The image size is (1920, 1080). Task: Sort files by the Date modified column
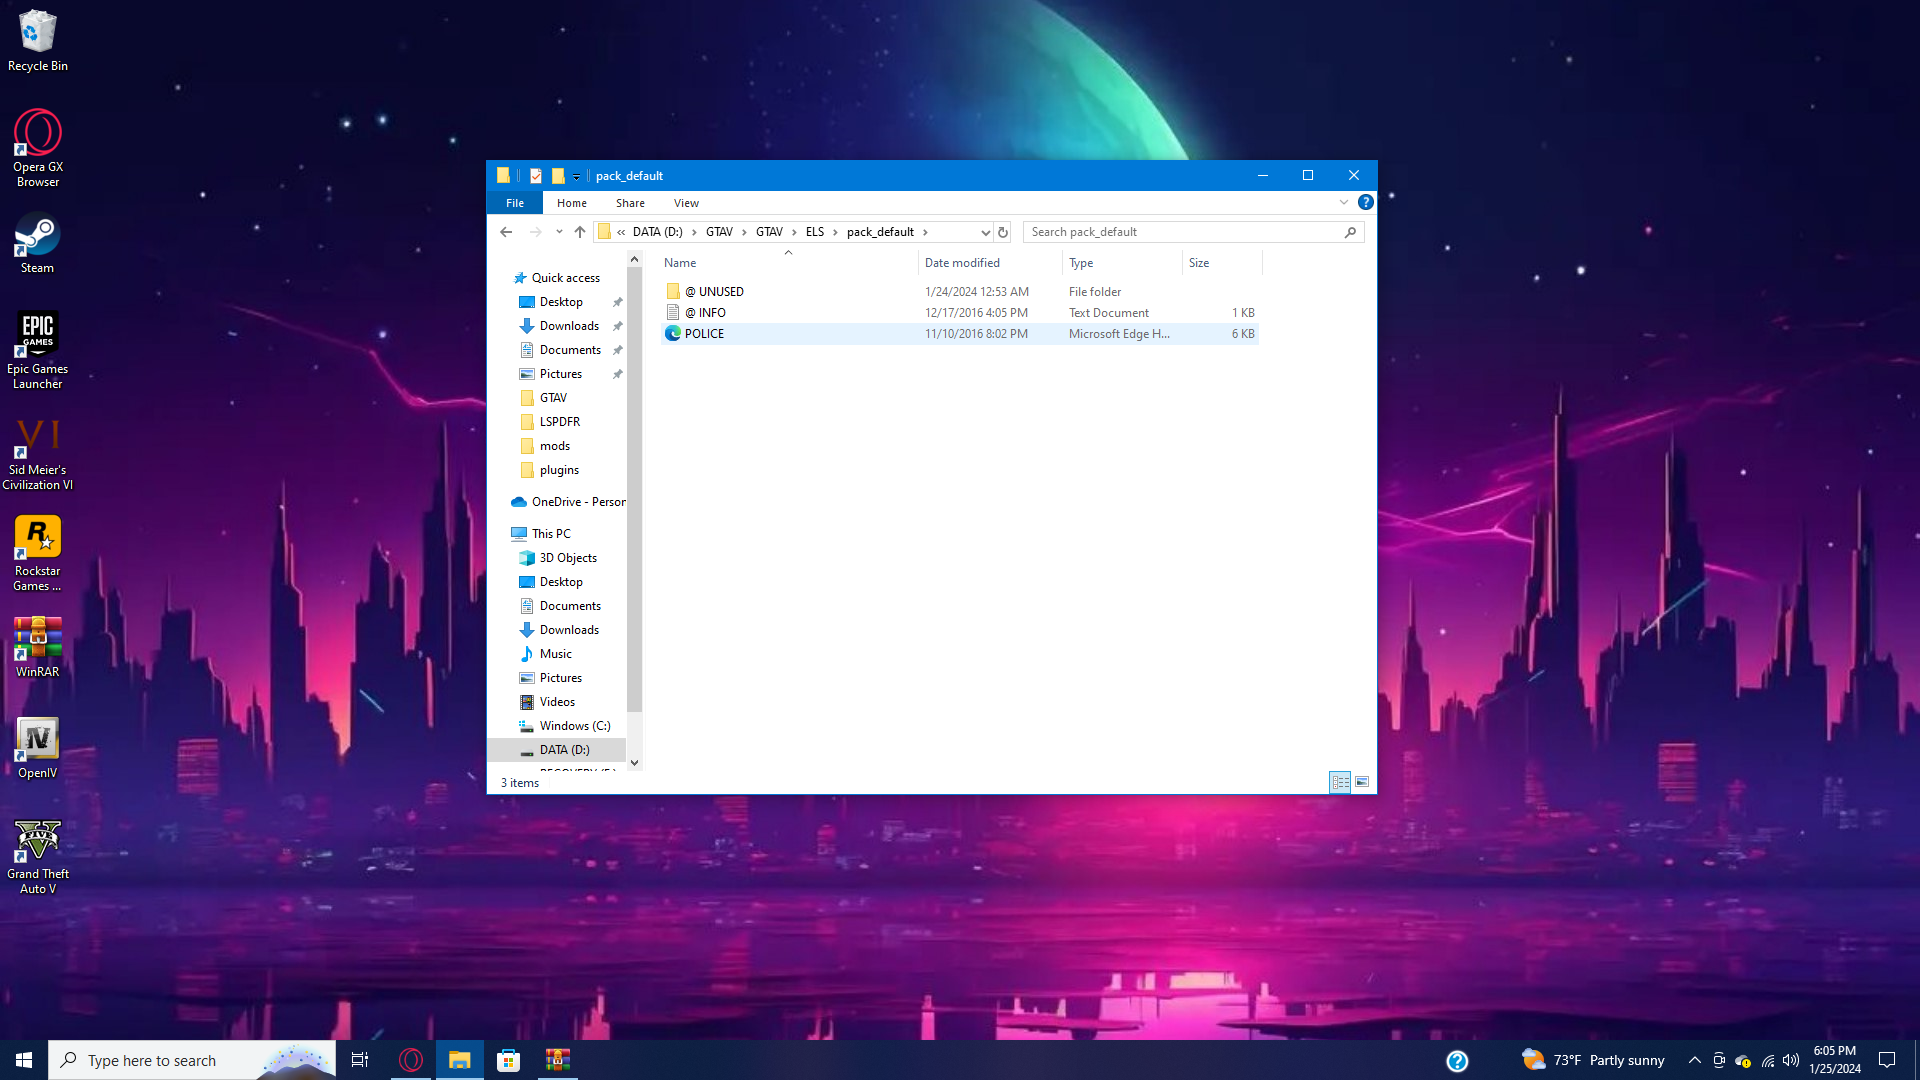962,263
